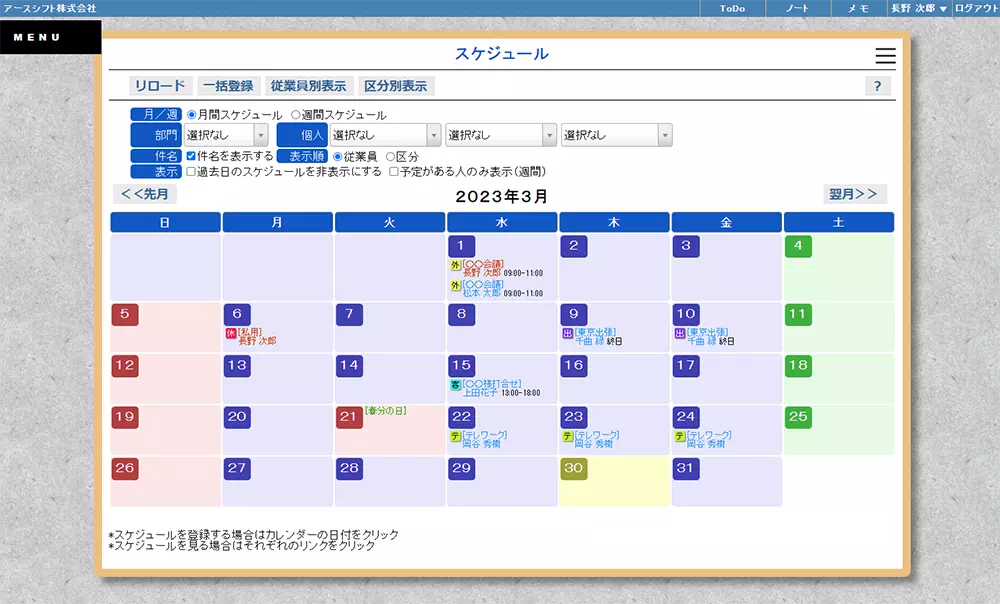Click the March 15 date number to add schedule

(462, 366)
